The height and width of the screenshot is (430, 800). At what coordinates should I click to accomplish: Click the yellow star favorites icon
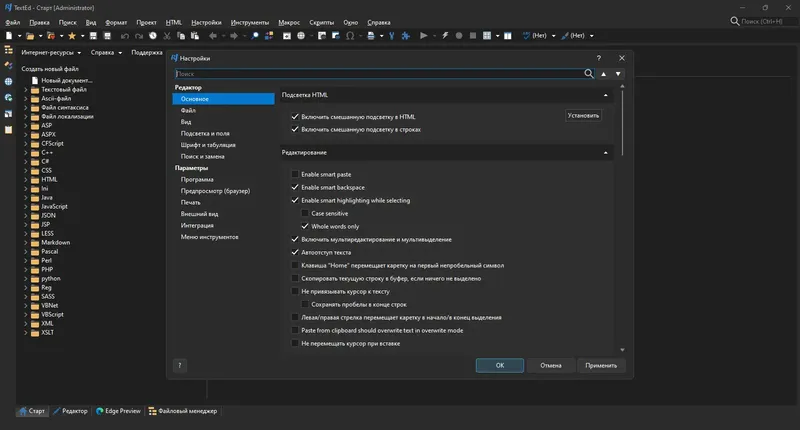click(71, 36)
